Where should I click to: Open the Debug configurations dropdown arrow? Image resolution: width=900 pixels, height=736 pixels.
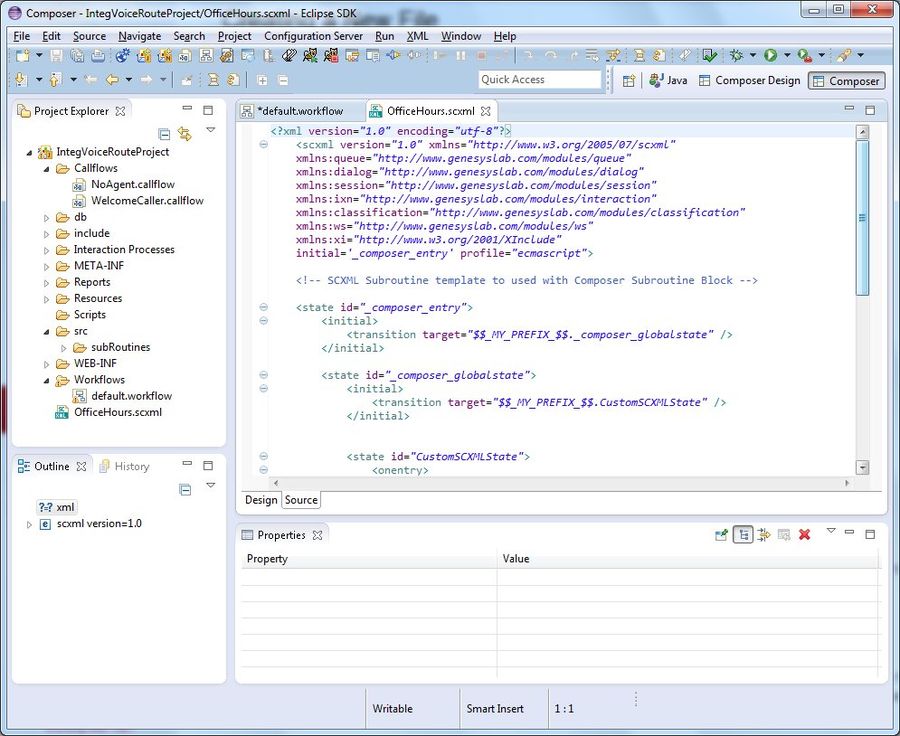pyautogui.click(x=752, y=55)
